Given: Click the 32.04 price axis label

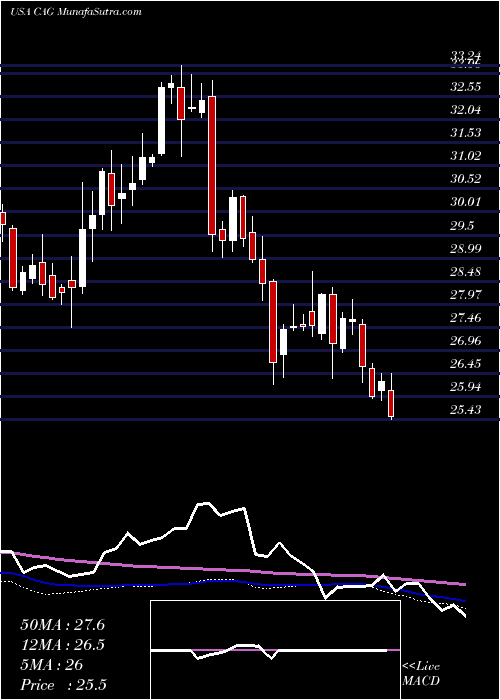Looking at the screenshot, I should click(x=466, y=110).
